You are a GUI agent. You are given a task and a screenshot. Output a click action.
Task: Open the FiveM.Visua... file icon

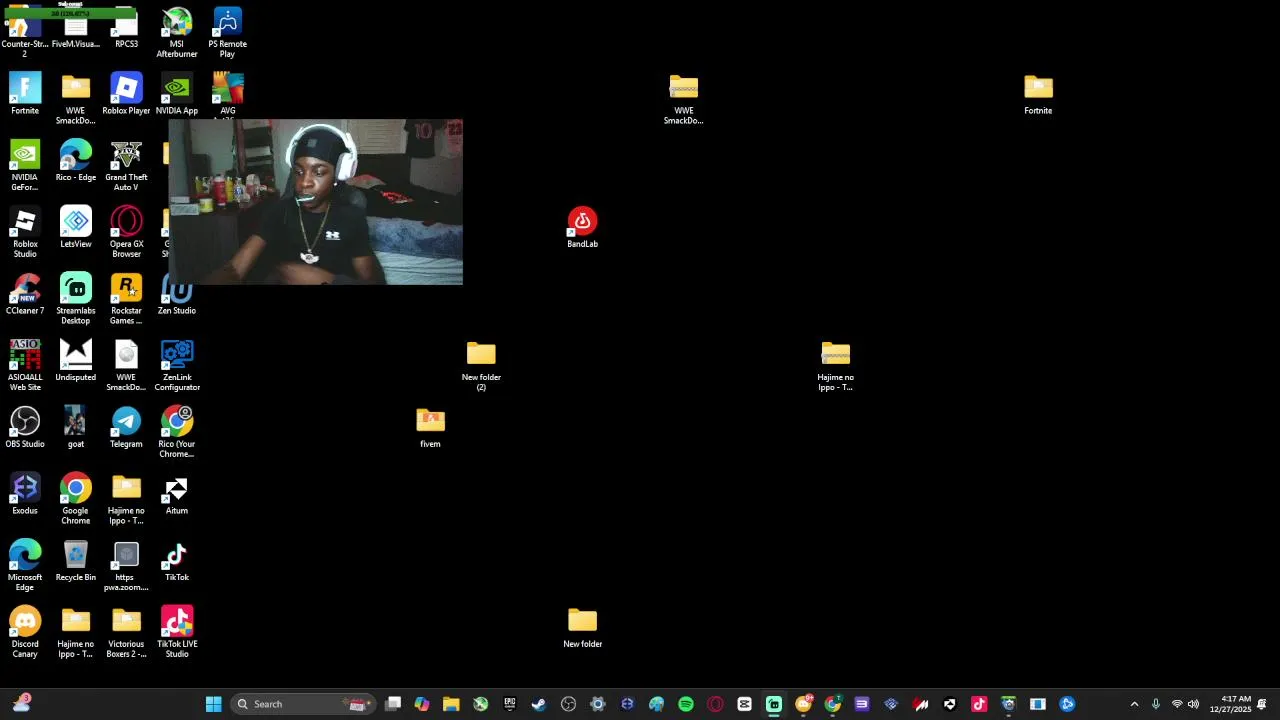76,29
